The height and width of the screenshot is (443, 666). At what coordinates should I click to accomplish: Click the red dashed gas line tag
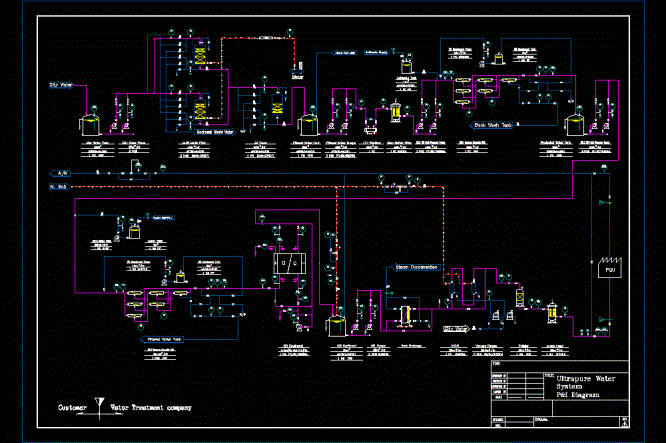(x=59, y=186)
